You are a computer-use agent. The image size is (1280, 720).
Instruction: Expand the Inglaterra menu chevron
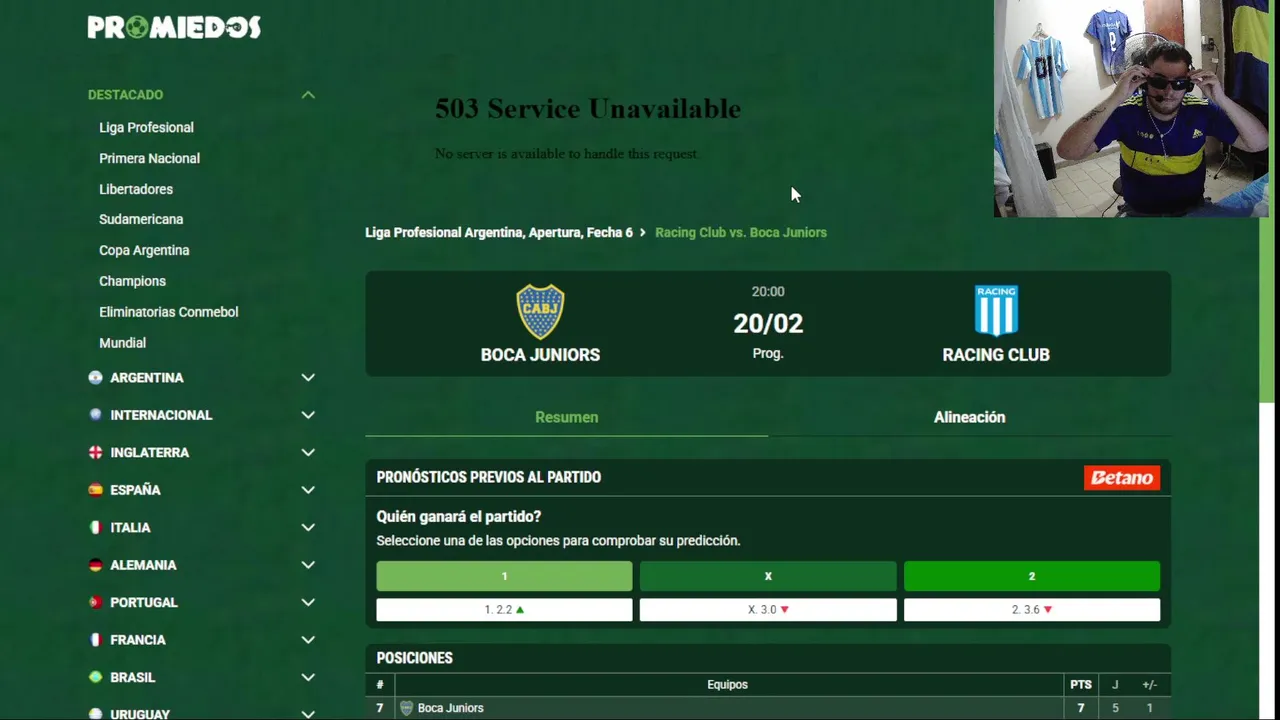point(308,453)
